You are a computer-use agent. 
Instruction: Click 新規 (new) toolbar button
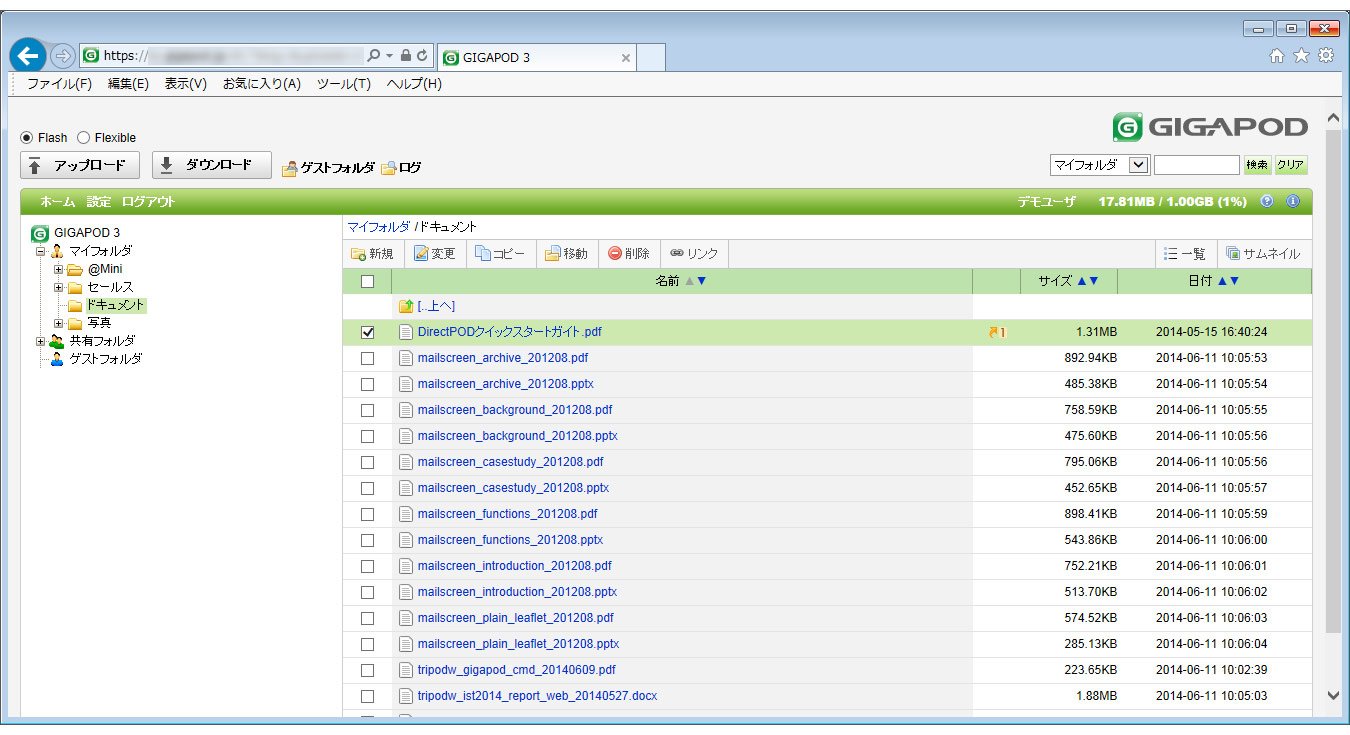[x=372, y=254]
